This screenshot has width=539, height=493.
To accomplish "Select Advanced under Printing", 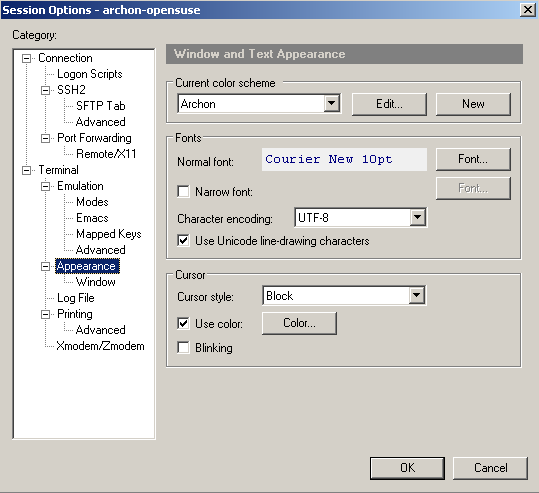I will point(100,330).
